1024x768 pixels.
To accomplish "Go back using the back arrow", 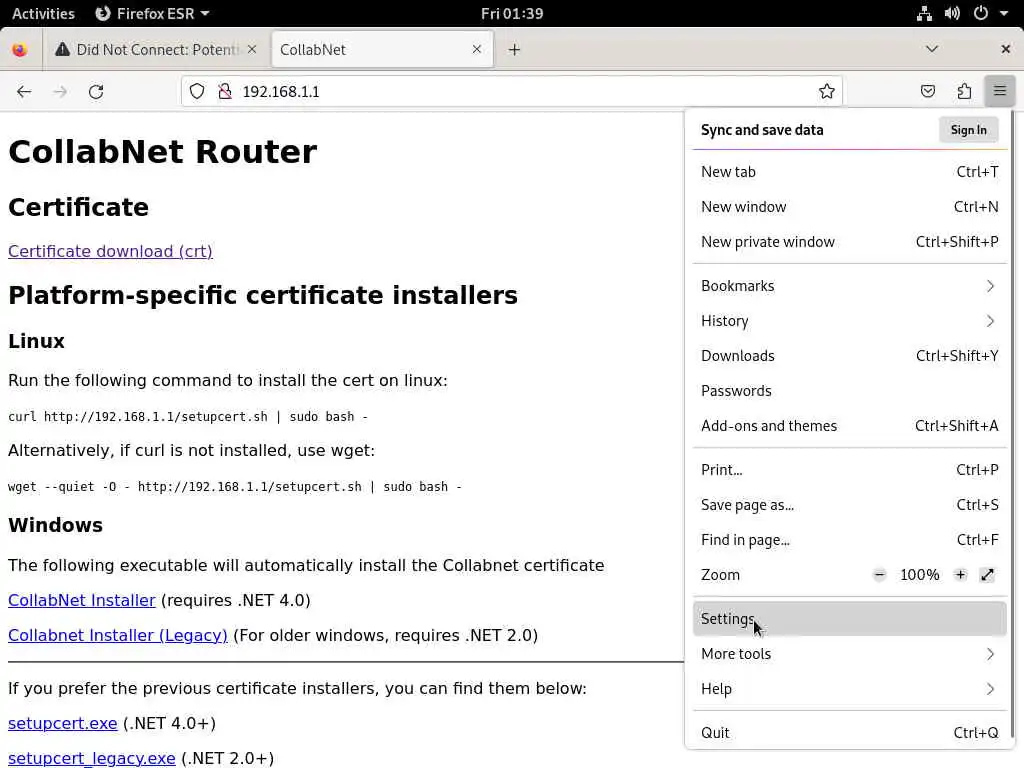I will [24, 91].
